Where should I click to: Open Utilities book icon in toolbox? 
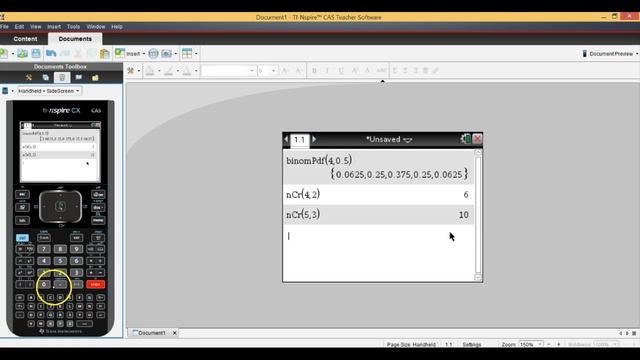pos(78,78)
